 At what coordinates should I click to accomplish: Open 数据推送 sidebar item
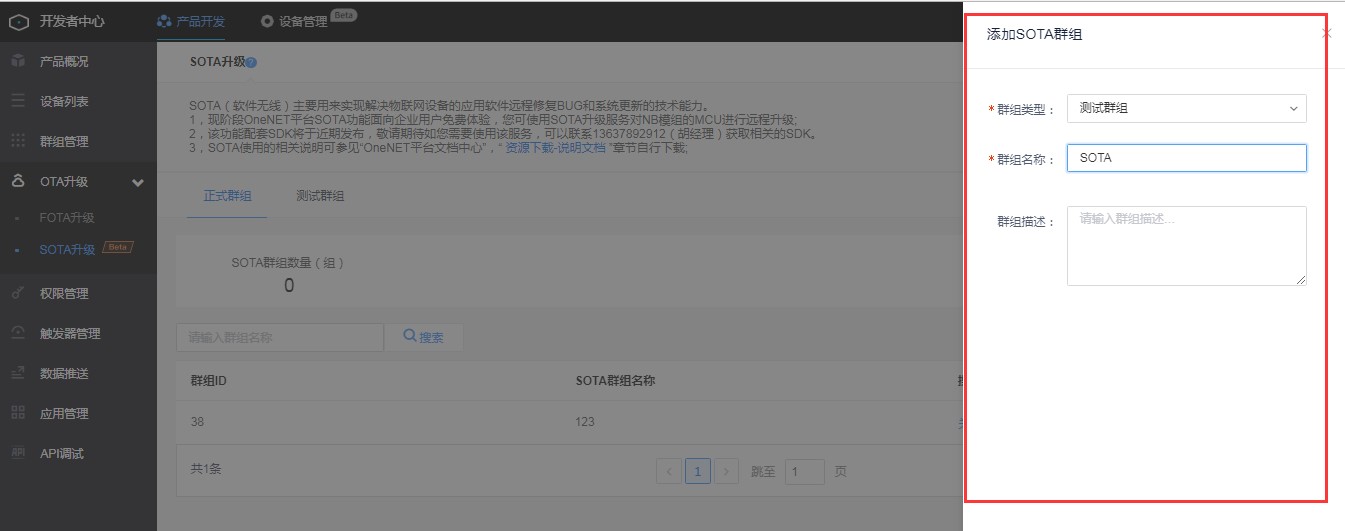(x=64, y=373)
